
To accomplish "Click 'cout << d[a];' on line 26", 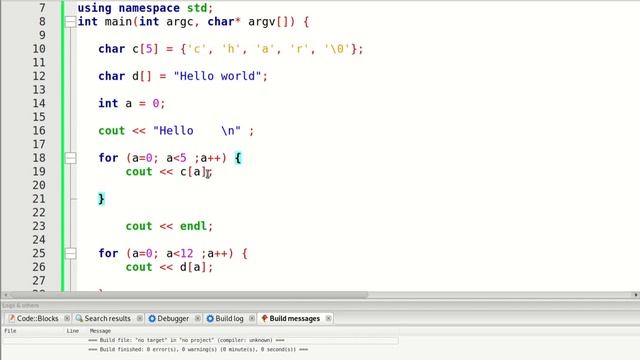I will point(169,267).
